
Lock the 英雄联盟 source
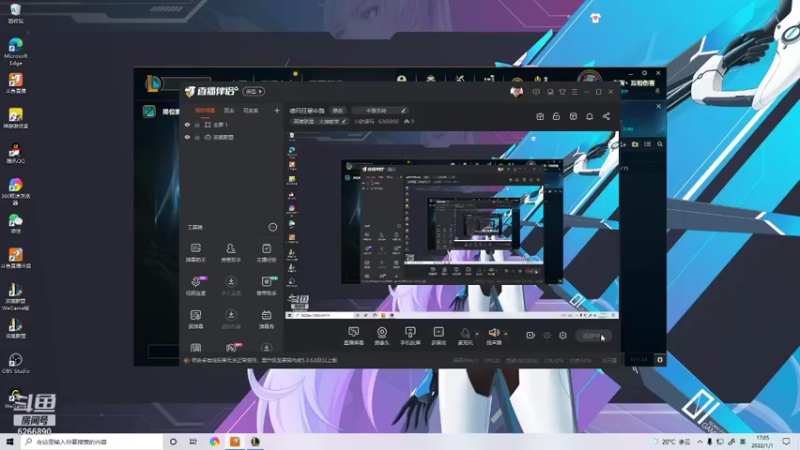[x=197, y=137]
